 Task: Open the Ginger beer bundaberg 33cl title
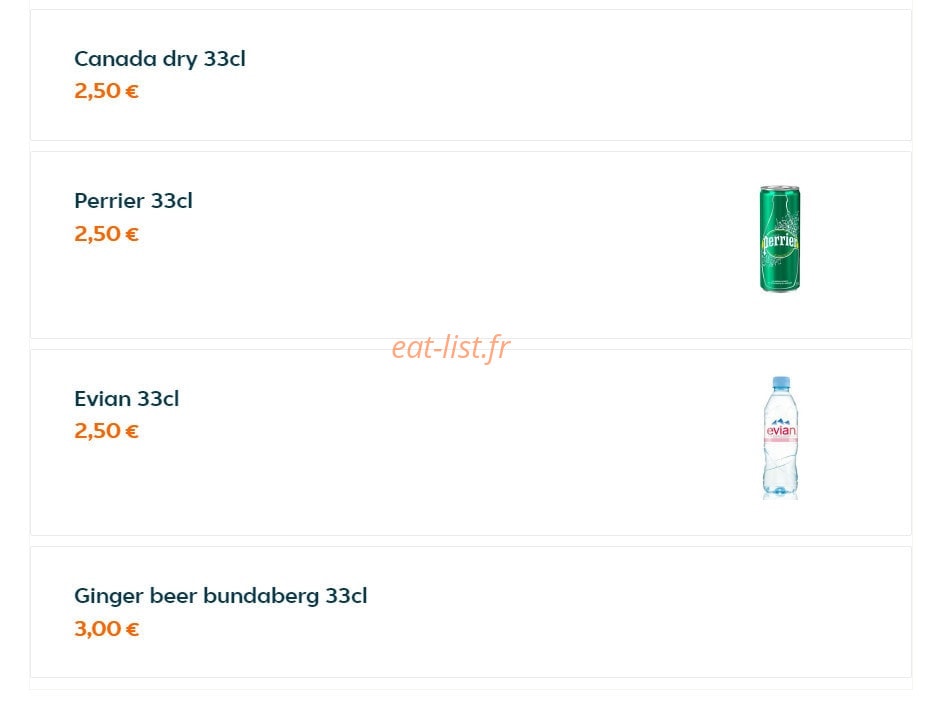(x=220, y=596)
